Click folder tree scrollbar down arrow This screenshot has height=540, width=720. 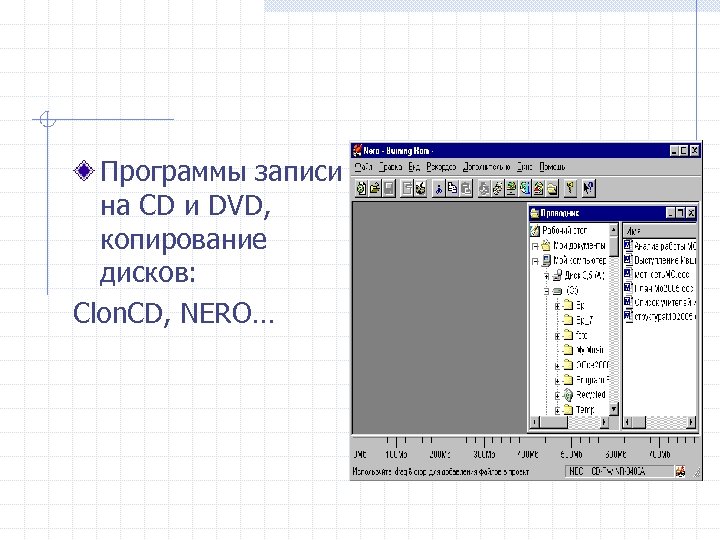[x=613, y=409]
